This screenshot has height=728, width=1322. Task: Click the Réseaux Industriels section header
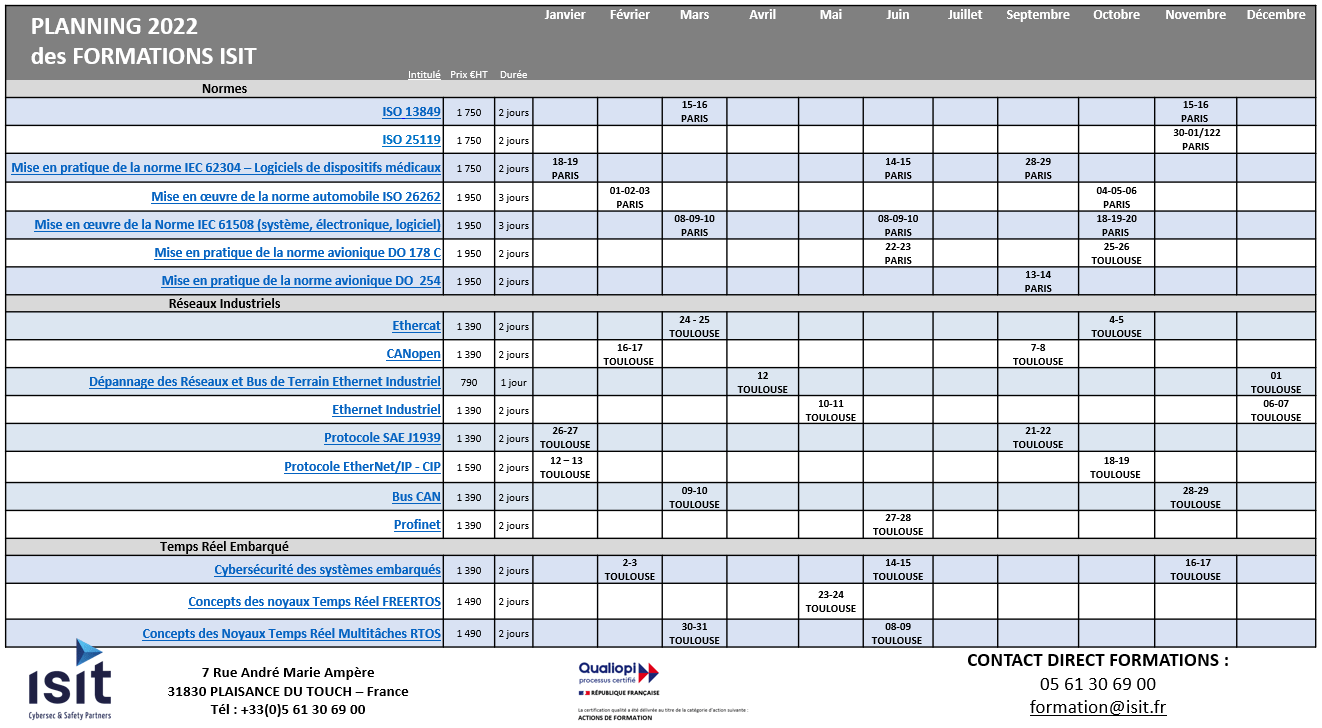224,303
